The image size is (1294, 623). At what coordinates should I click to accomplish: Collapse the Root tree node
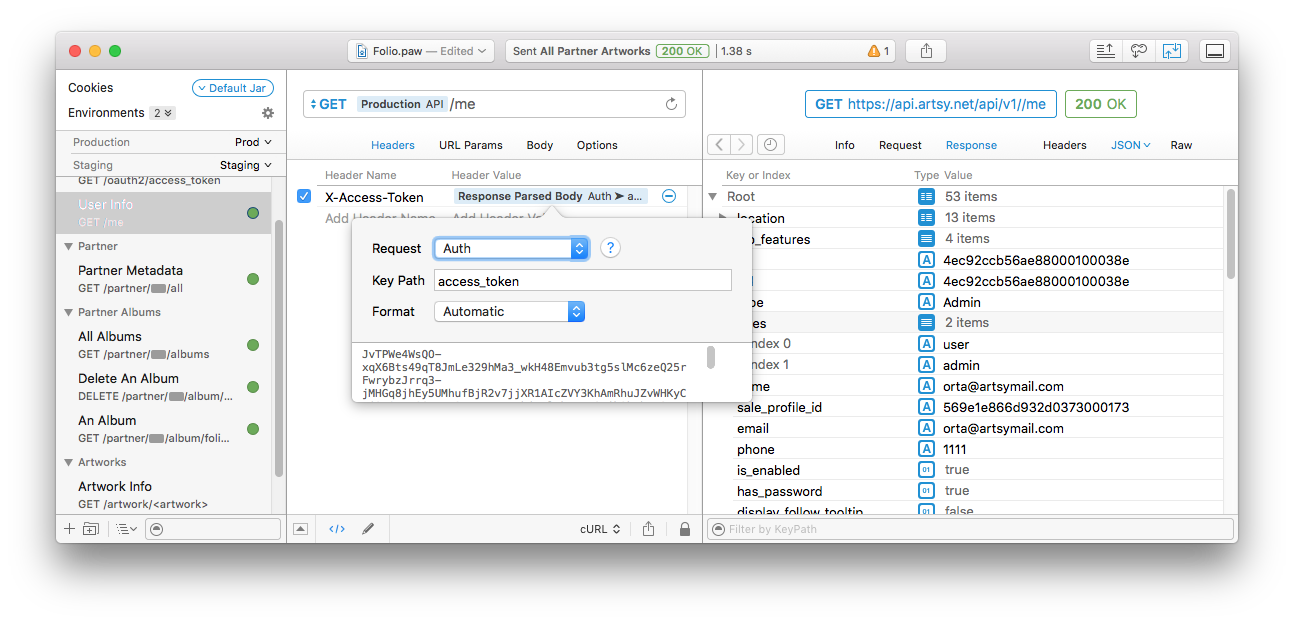pyautogui.click(x=713, y=197)
